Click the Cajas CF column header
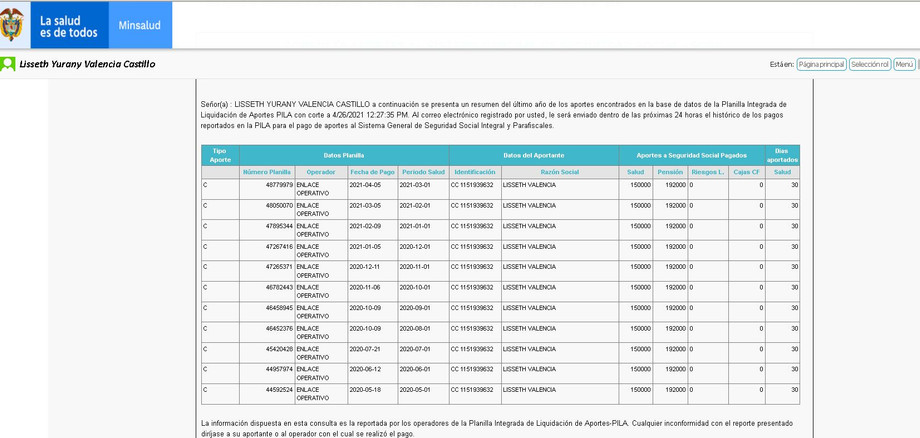This screenshot has height=438, width=920. point(746,172)
